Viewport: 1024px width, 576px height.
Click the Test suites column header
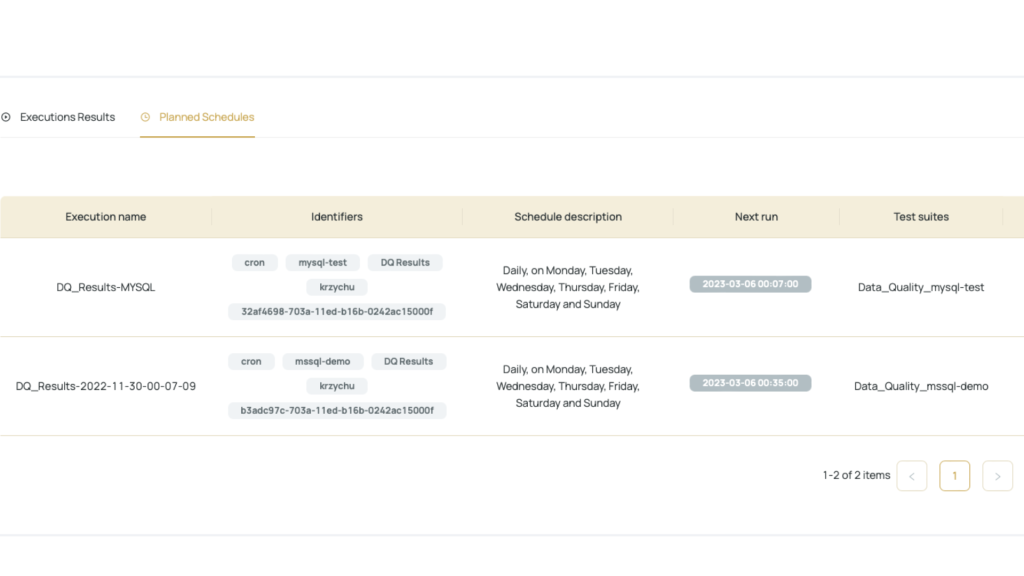coord(921,217)
